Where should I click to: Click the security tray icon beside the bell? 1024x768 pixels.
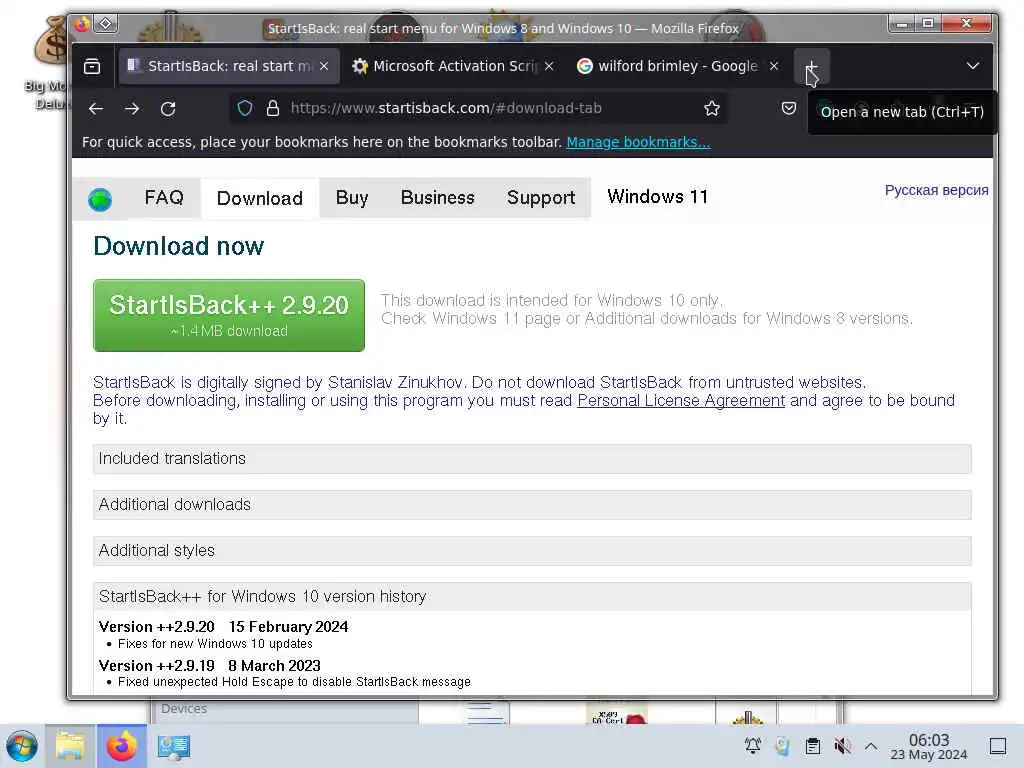[x=782, y=746]
